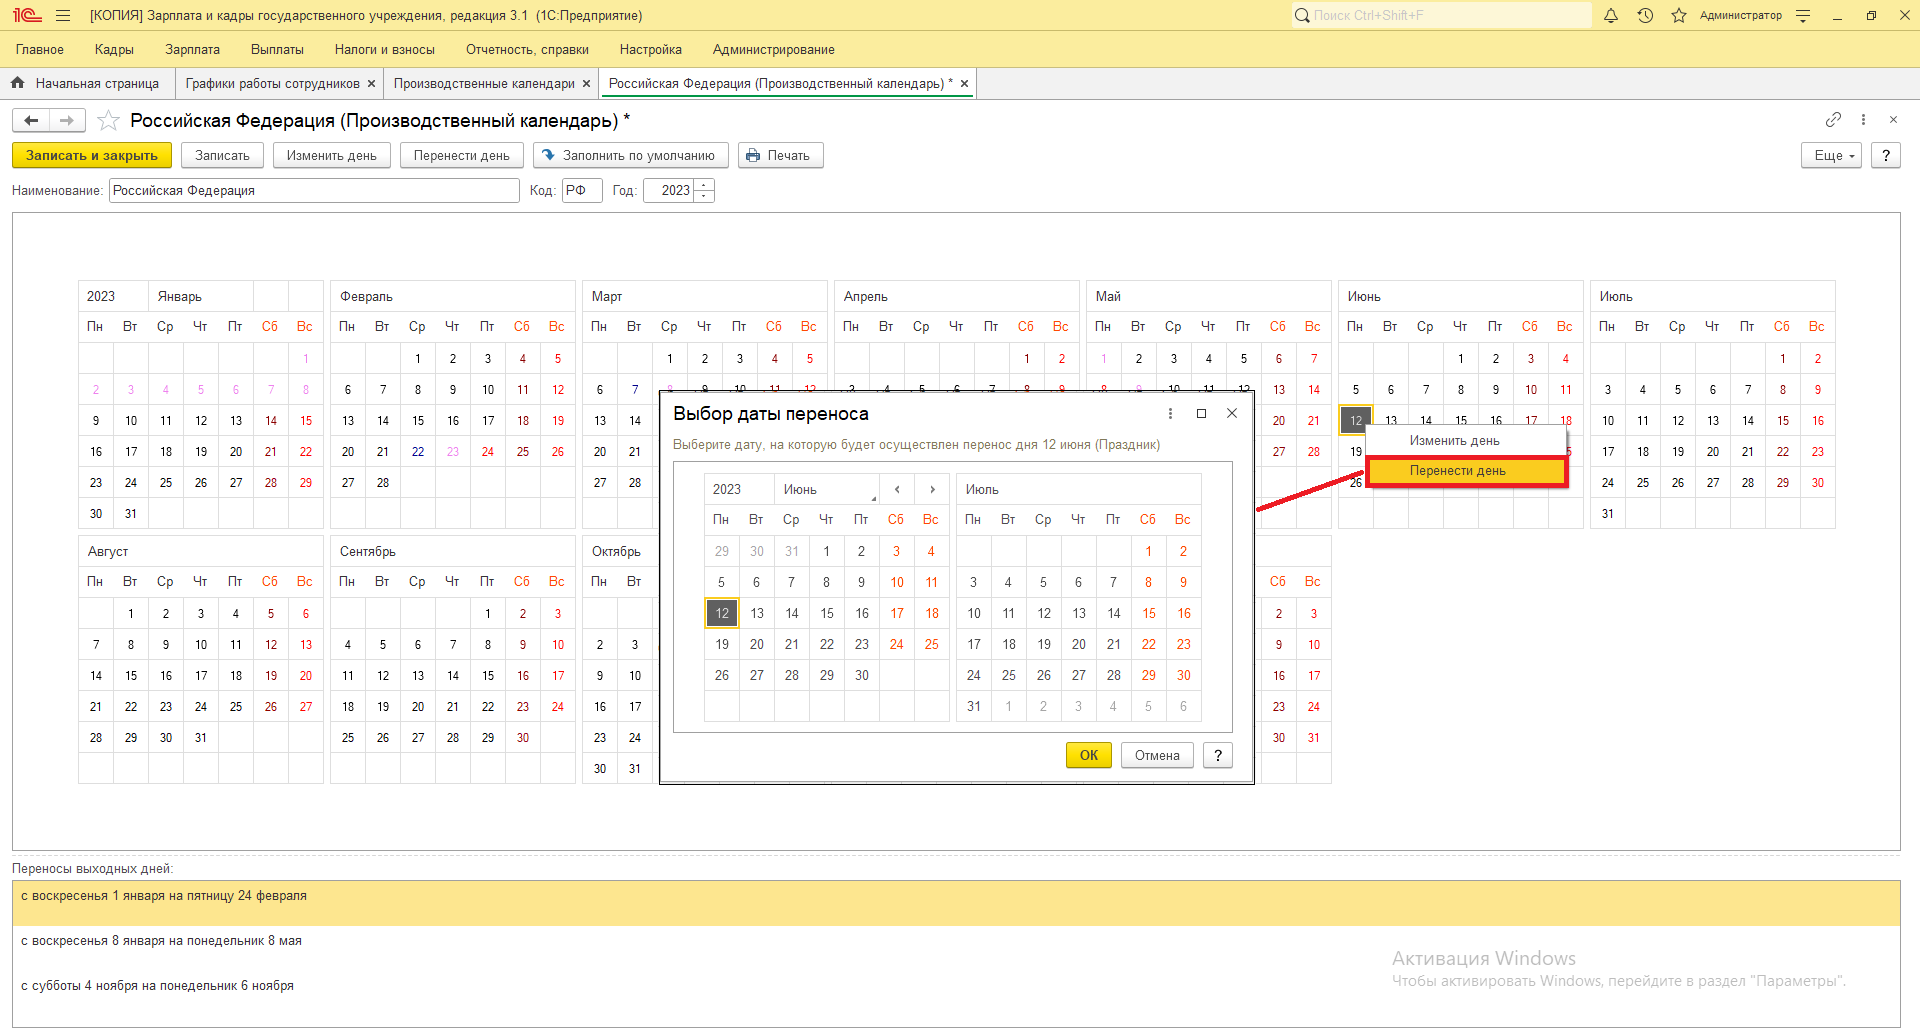Close the Выбор даты переноса dialog
The width and height of the screenshot is (1920, 1033).
(x=1232, y=413)
